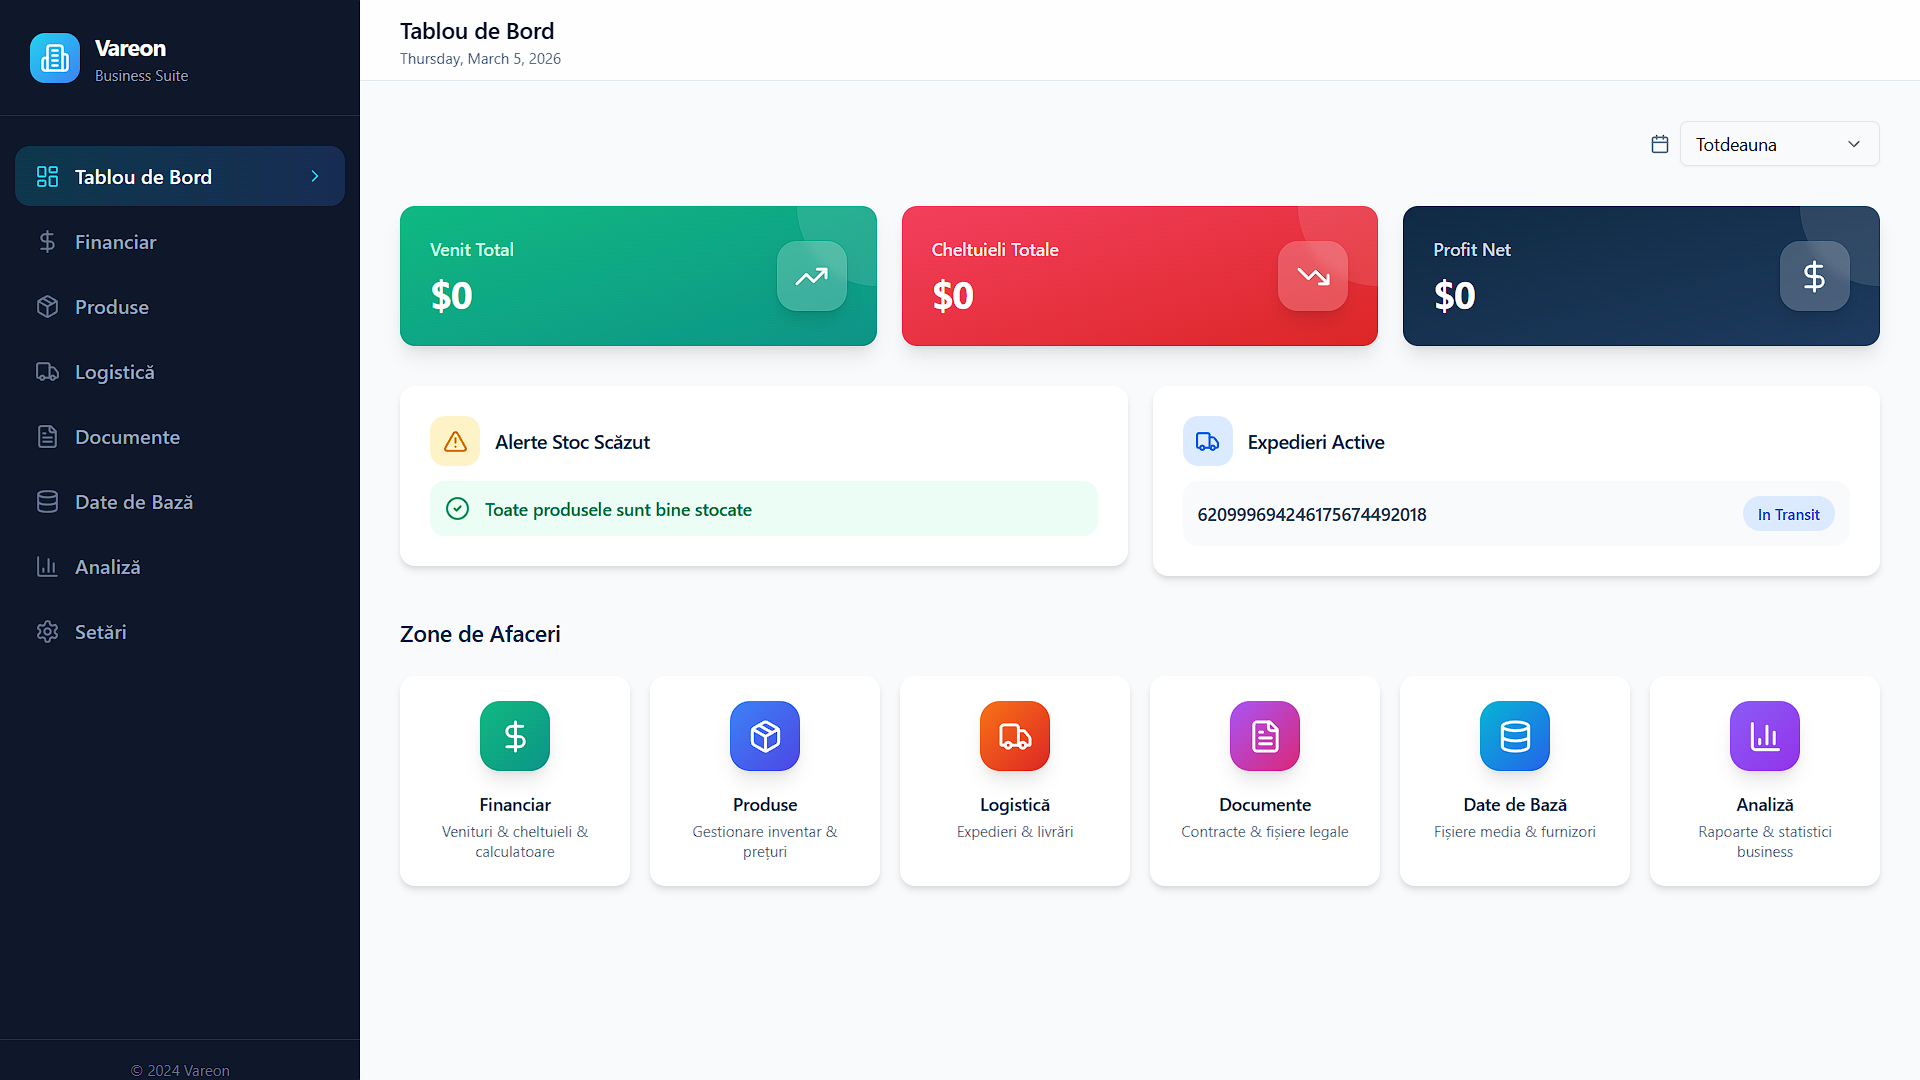Viewport: 1920px width, 1080px height.
Task: Click the warning triangle icon for stock alerts
Action: 455,441
